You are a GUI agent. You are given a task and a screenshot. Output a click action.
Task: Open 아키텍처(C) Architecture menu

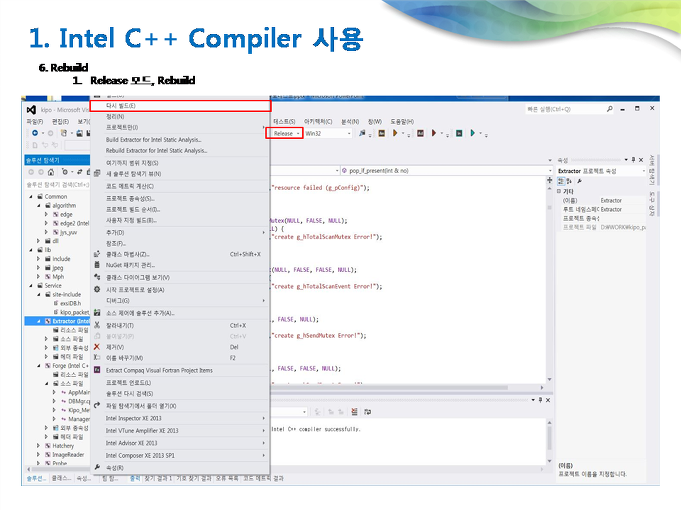318,122
